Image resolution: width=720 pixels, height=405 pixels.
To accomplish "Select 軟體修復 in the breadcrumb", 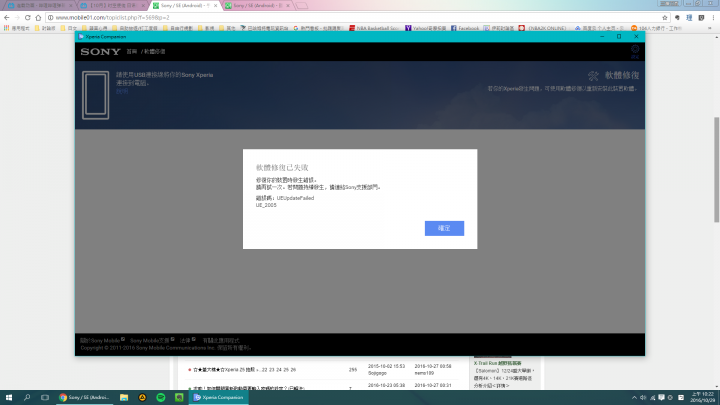I will pos(155,51).
